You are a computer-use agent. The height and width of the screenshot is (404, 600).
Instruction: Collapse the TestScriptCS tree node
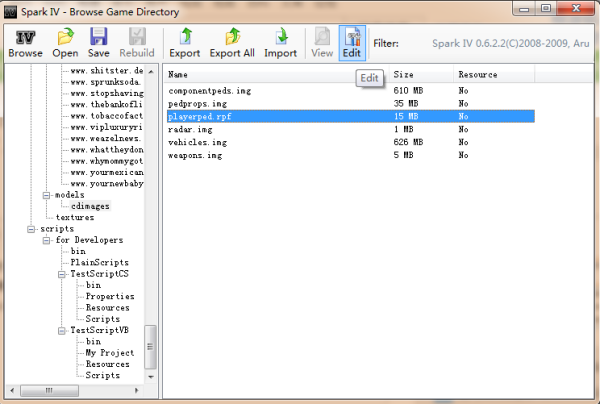61,273
